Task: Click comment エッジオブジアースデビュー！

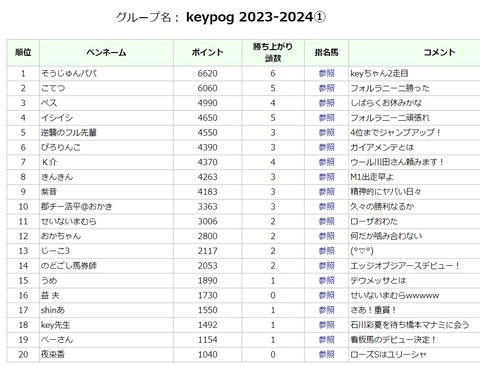Action: coord(405,266)
